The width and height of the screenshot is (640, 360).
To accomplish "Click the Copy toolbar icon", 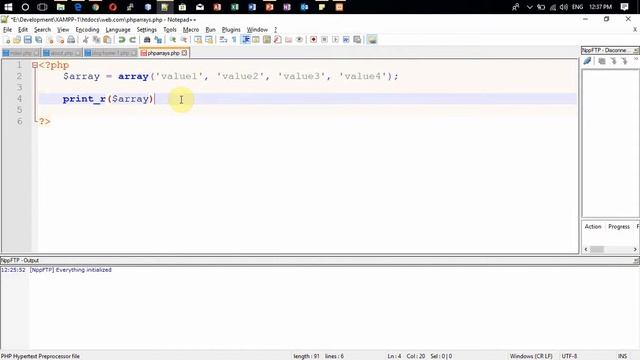I will point(96,40).
